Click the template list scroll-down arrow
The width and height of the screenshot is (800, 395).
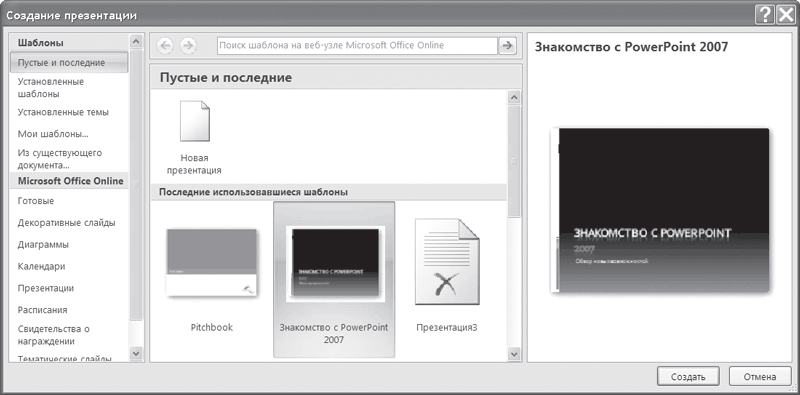514,353
